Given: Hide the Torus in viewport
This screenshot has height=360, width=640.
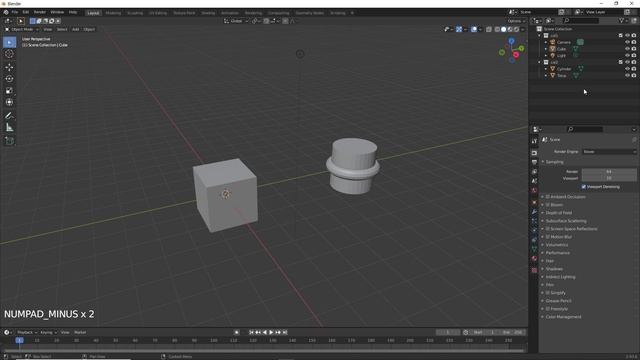Looking at the screenshot, I should 627,76.
